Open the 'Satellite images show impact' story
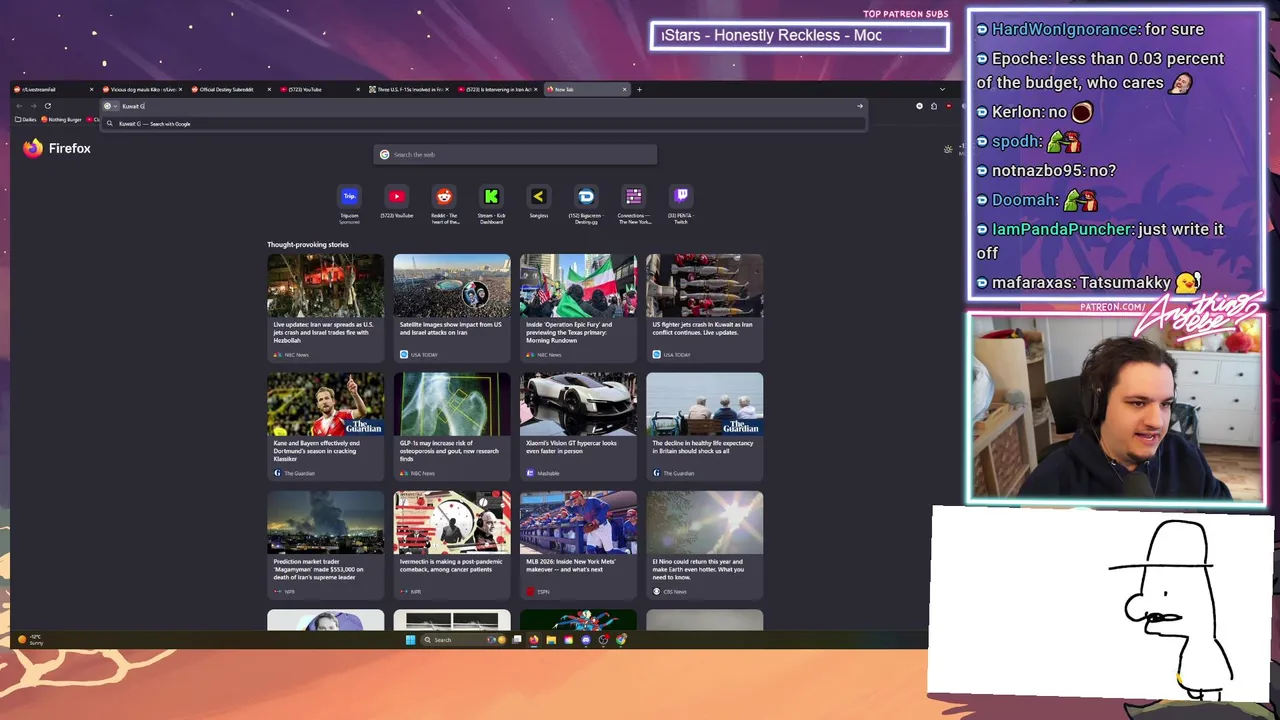The height and width of the screenshot is (720, 1280). click(x=452, y=307)
